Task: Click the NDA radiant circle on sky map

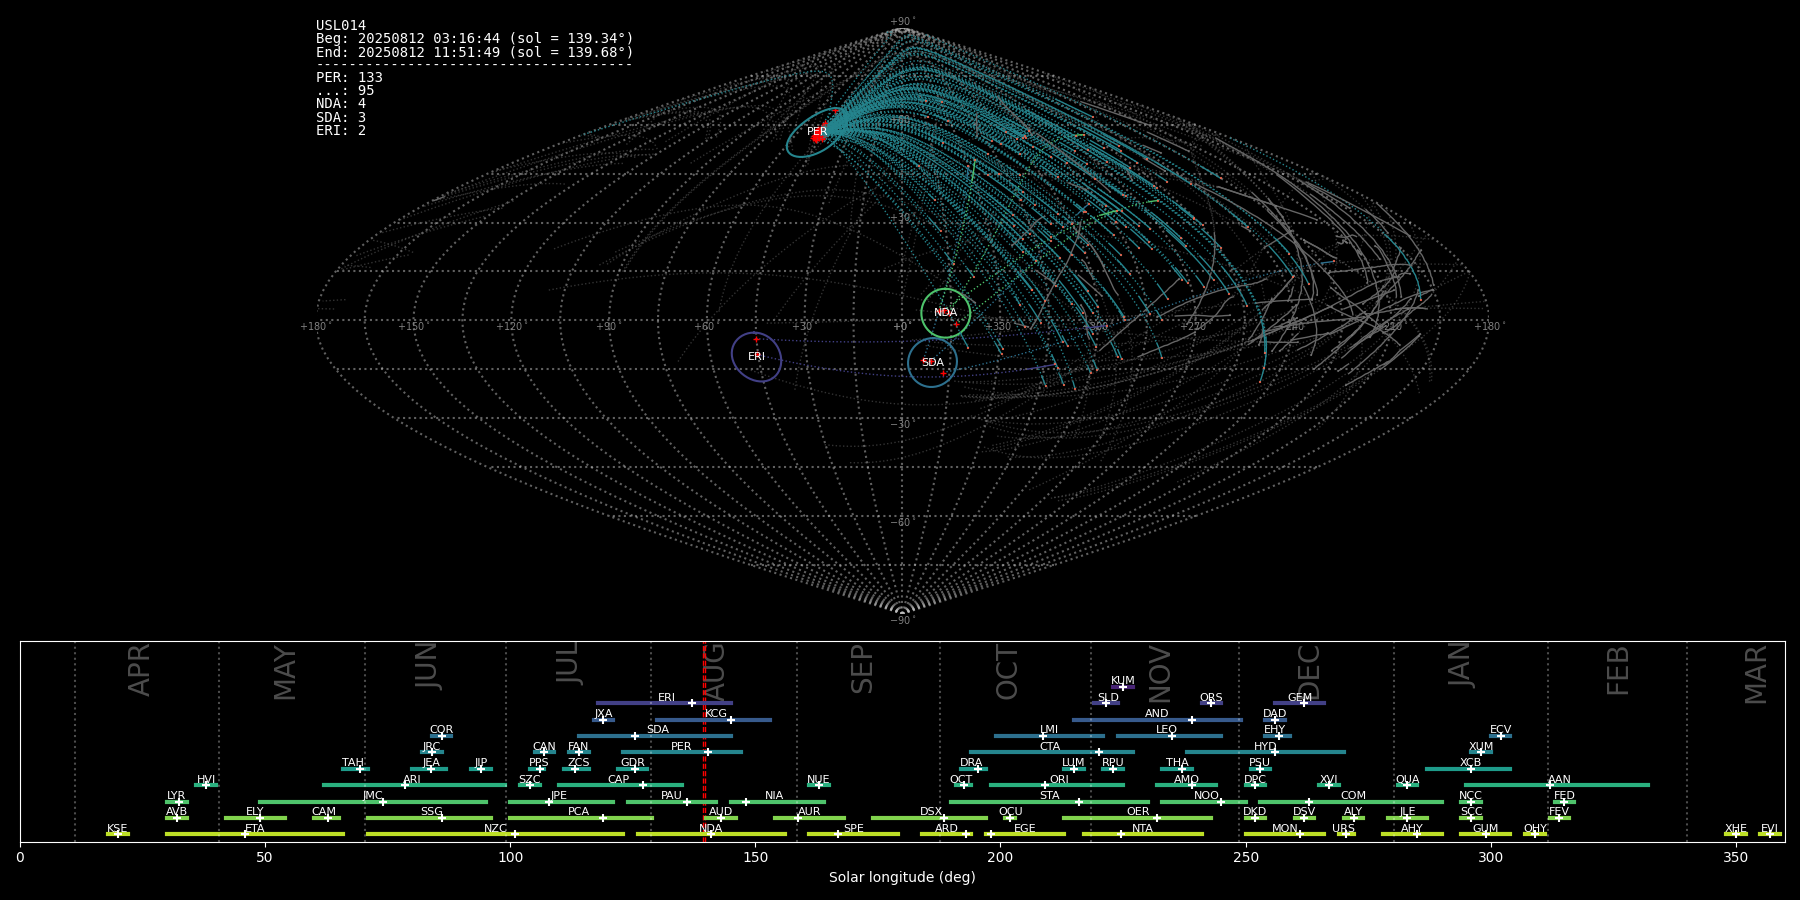Action: (x=945, y=313)
